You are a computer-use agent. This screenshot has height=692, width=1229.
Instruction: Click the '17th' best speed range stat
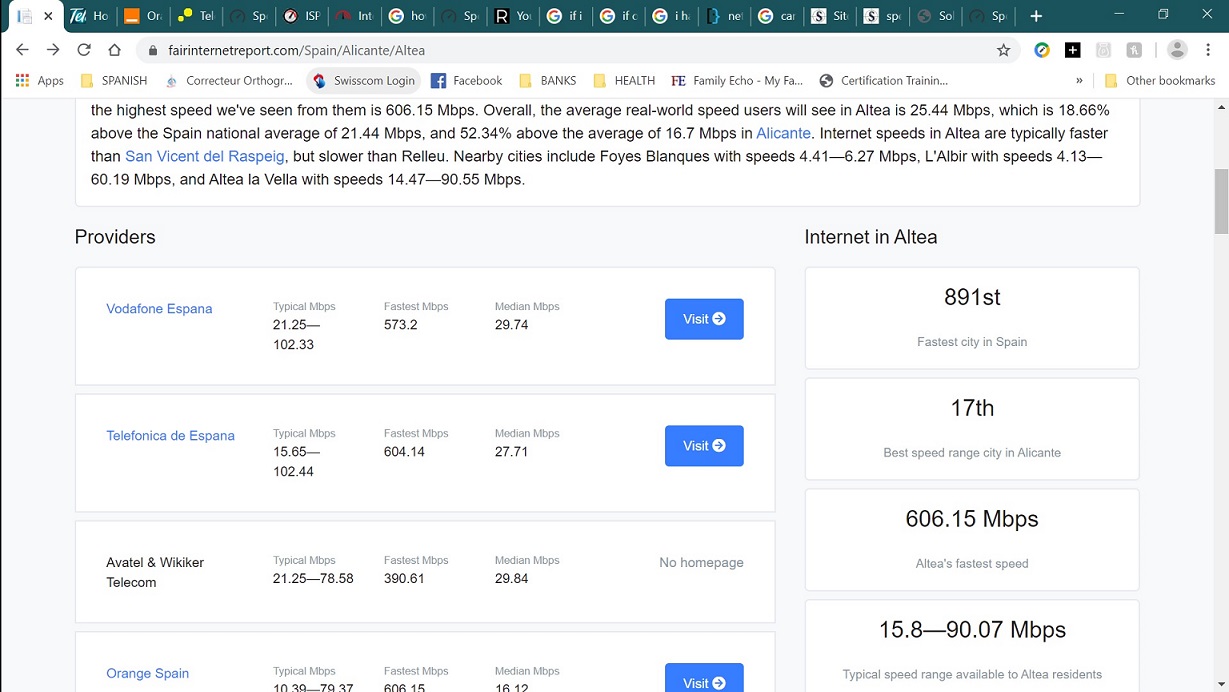click(x=972, y=408)
